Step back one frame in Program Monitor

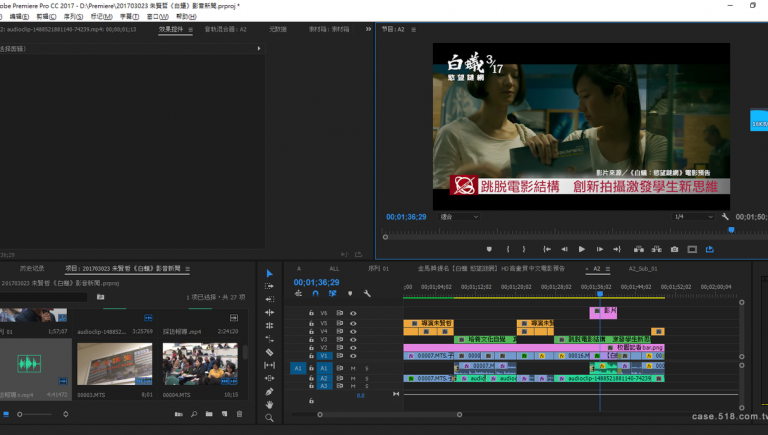click(x=564, y=249)
